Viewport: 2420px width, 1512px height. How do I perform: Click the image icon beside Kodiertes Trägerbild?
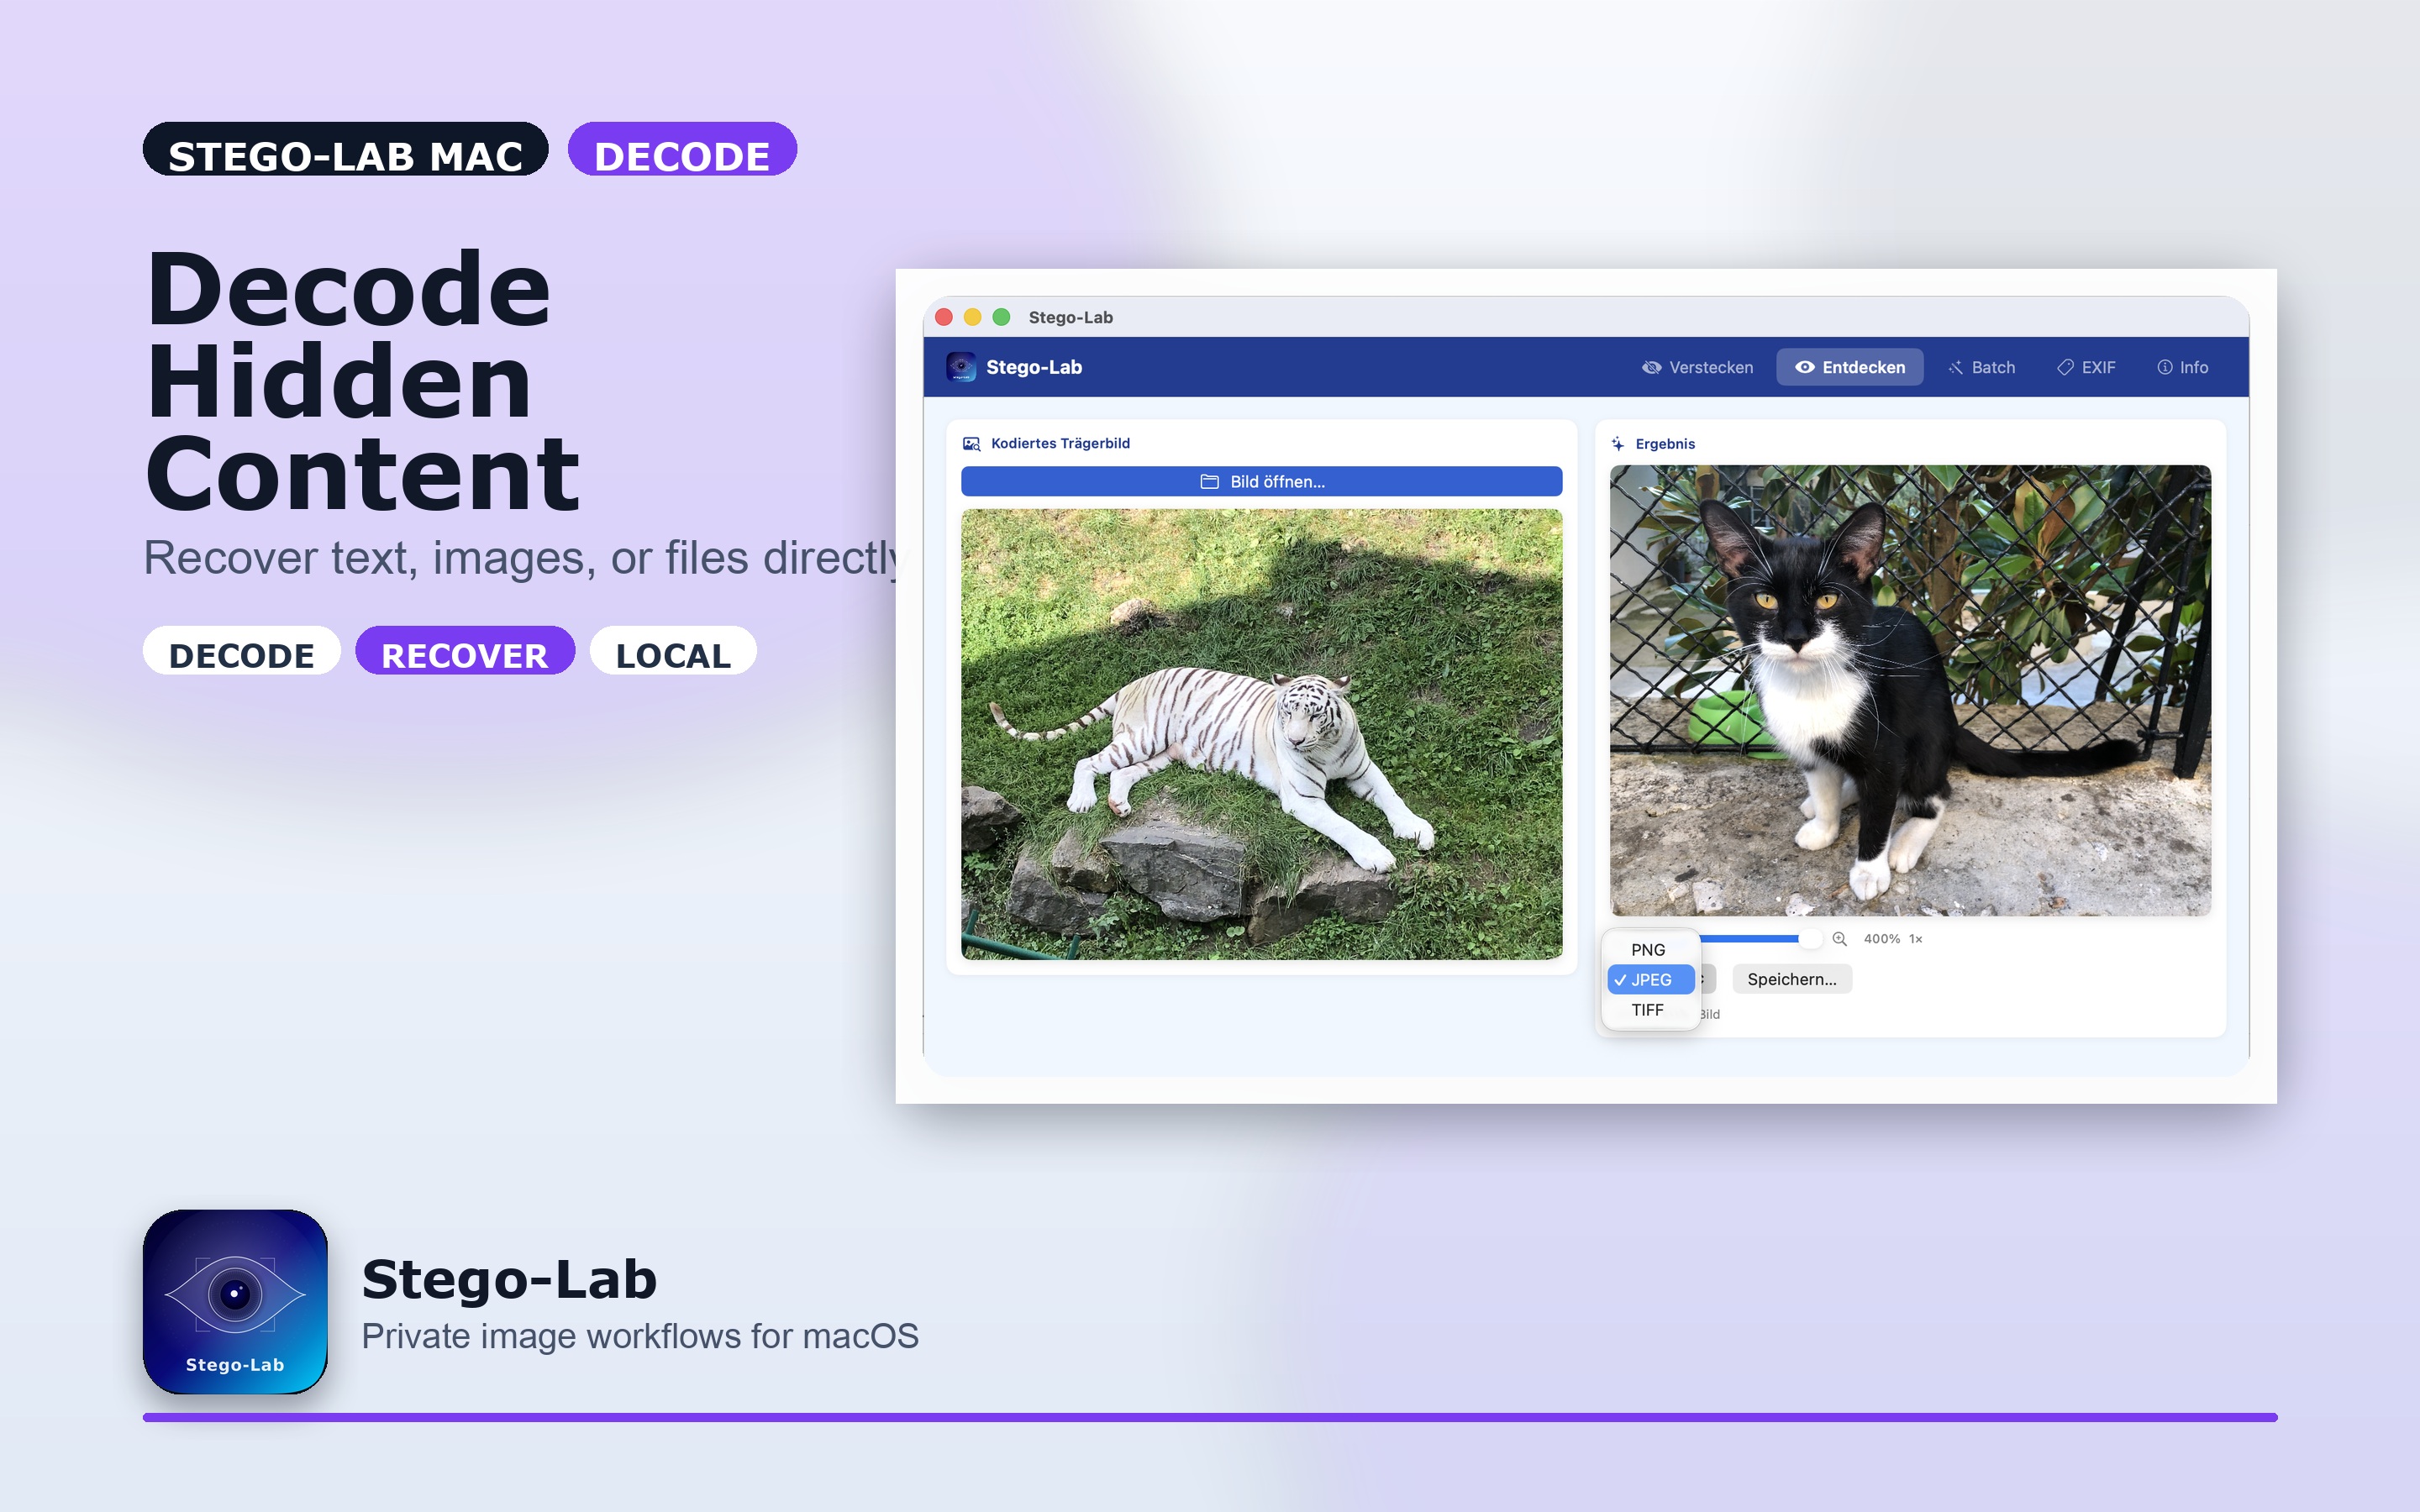coord(971,444)
